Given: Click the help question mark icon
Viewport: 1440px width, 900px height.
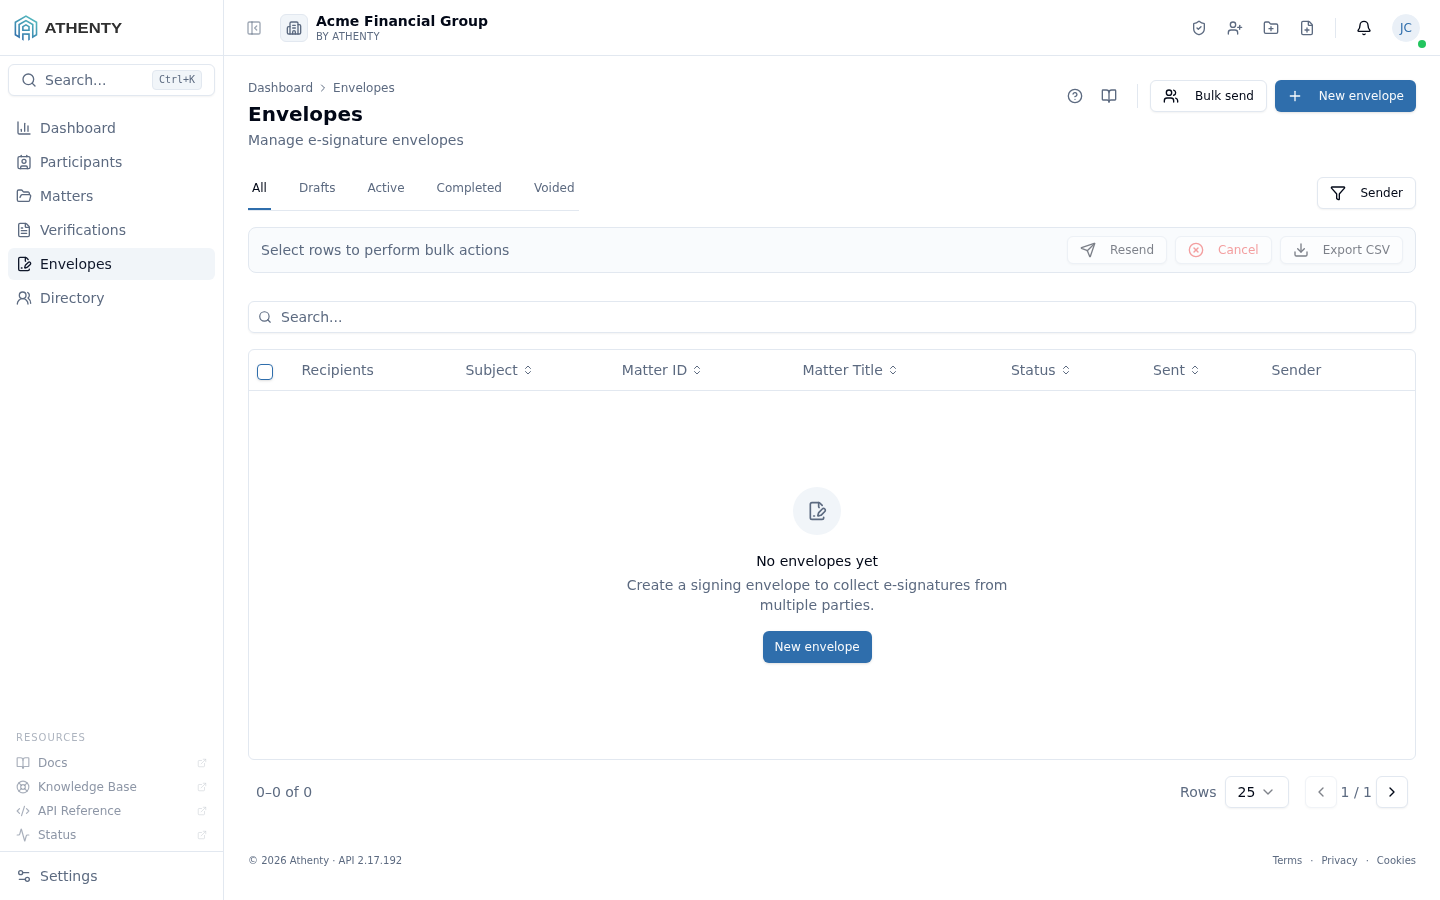Looking at the screenshot, I should 1075,96.
